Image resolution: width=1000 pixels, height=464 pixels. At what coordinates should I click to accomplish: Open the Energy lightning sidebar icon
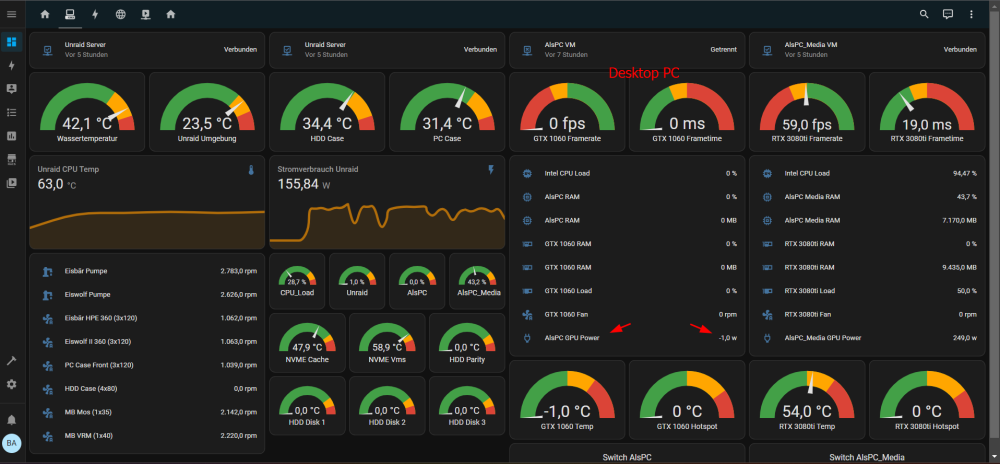(x=11, y=66)
